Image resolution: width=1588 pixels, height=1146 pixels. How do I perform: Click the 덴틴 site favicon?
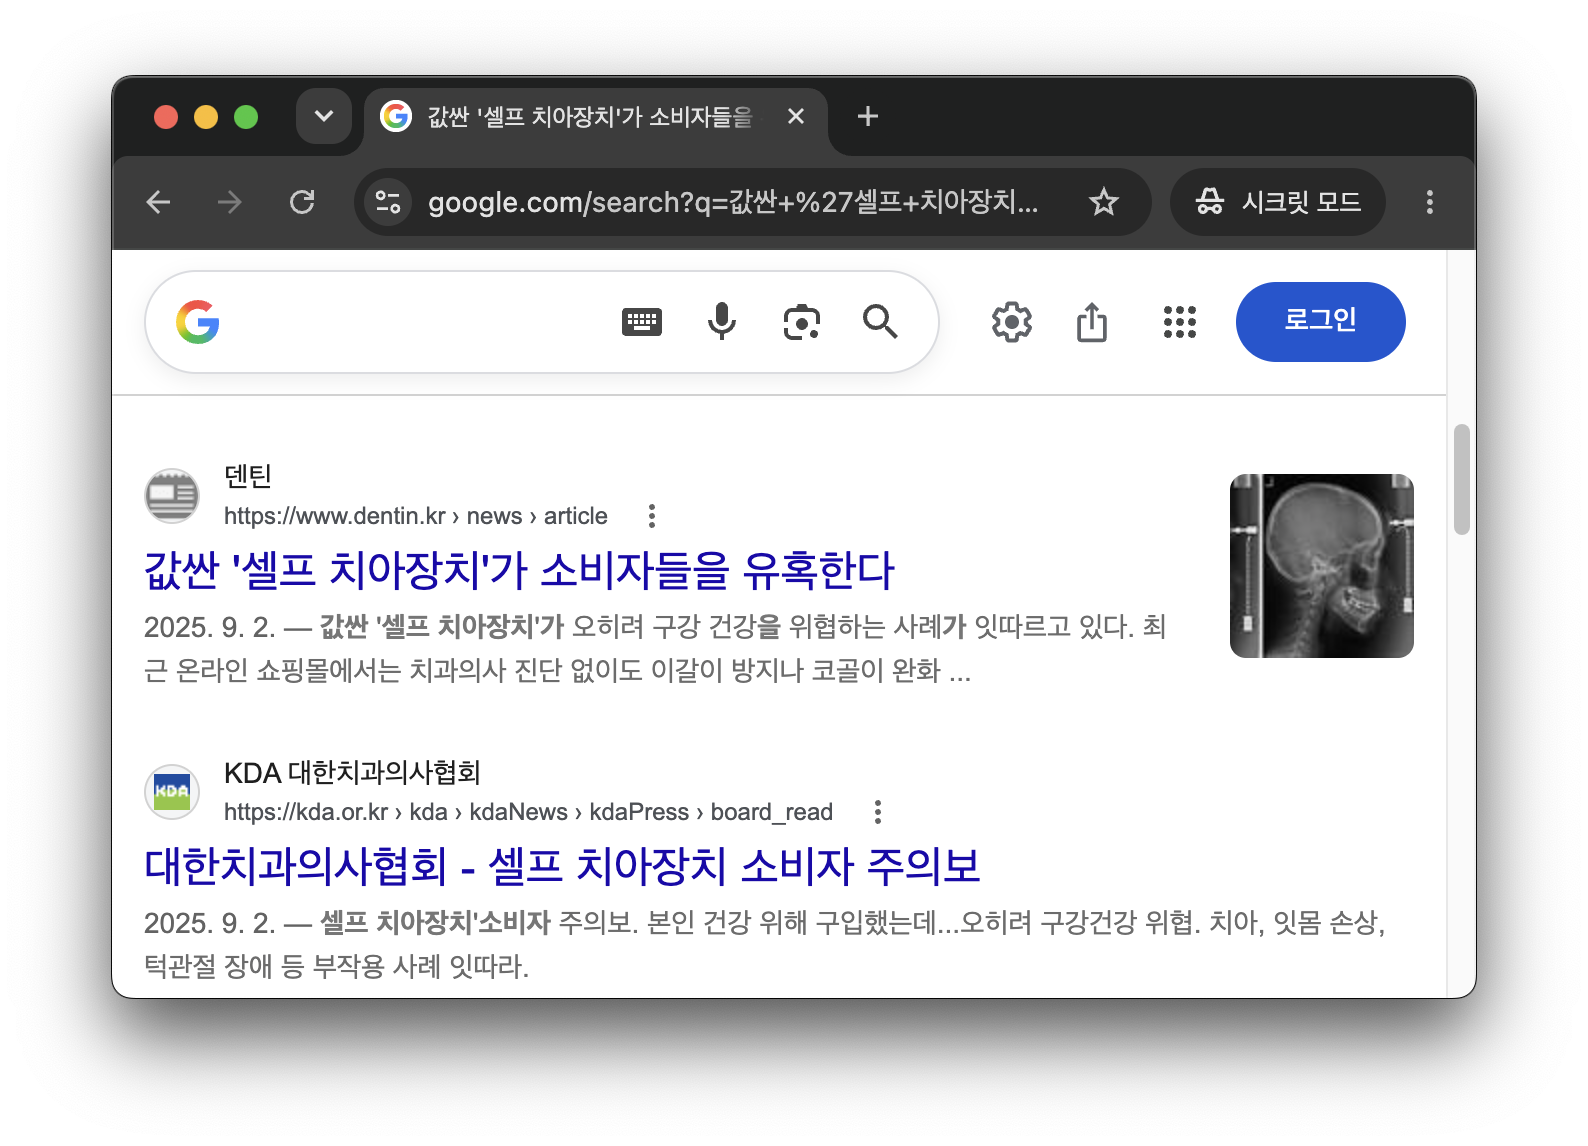click(172, 496)
